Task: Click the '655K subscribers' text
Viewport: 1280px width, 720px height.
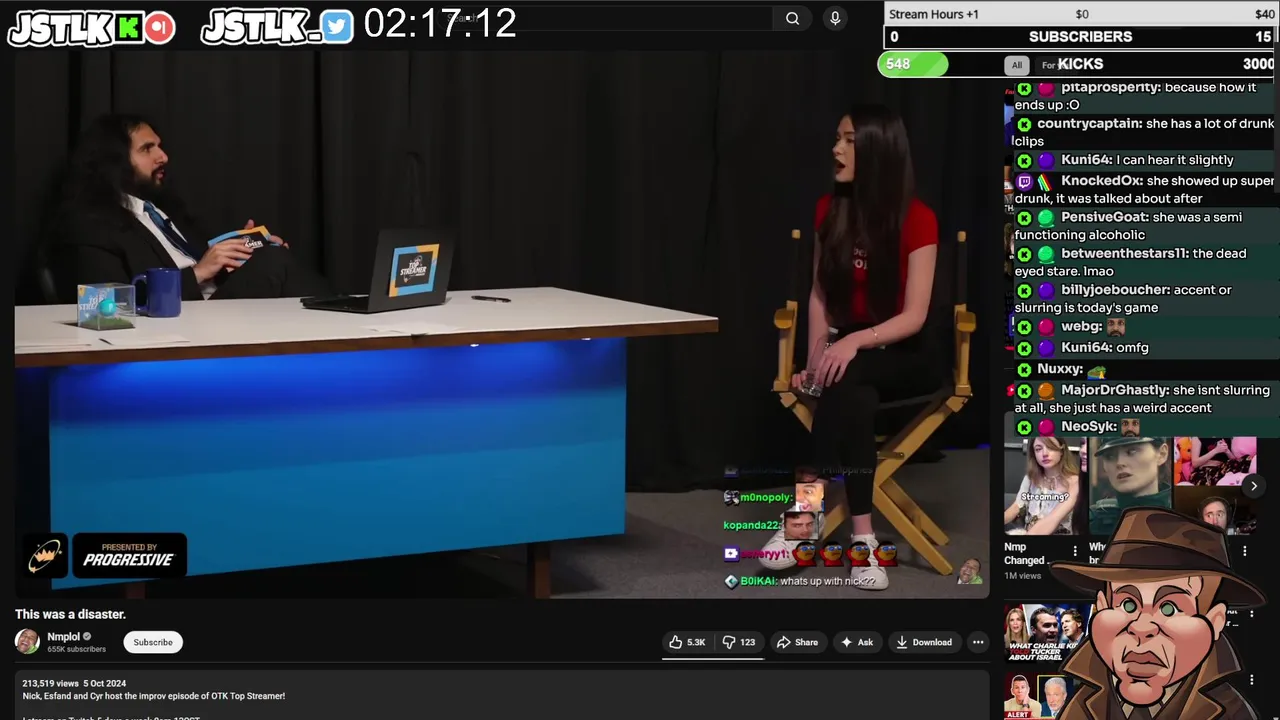Action: point(76,649)
